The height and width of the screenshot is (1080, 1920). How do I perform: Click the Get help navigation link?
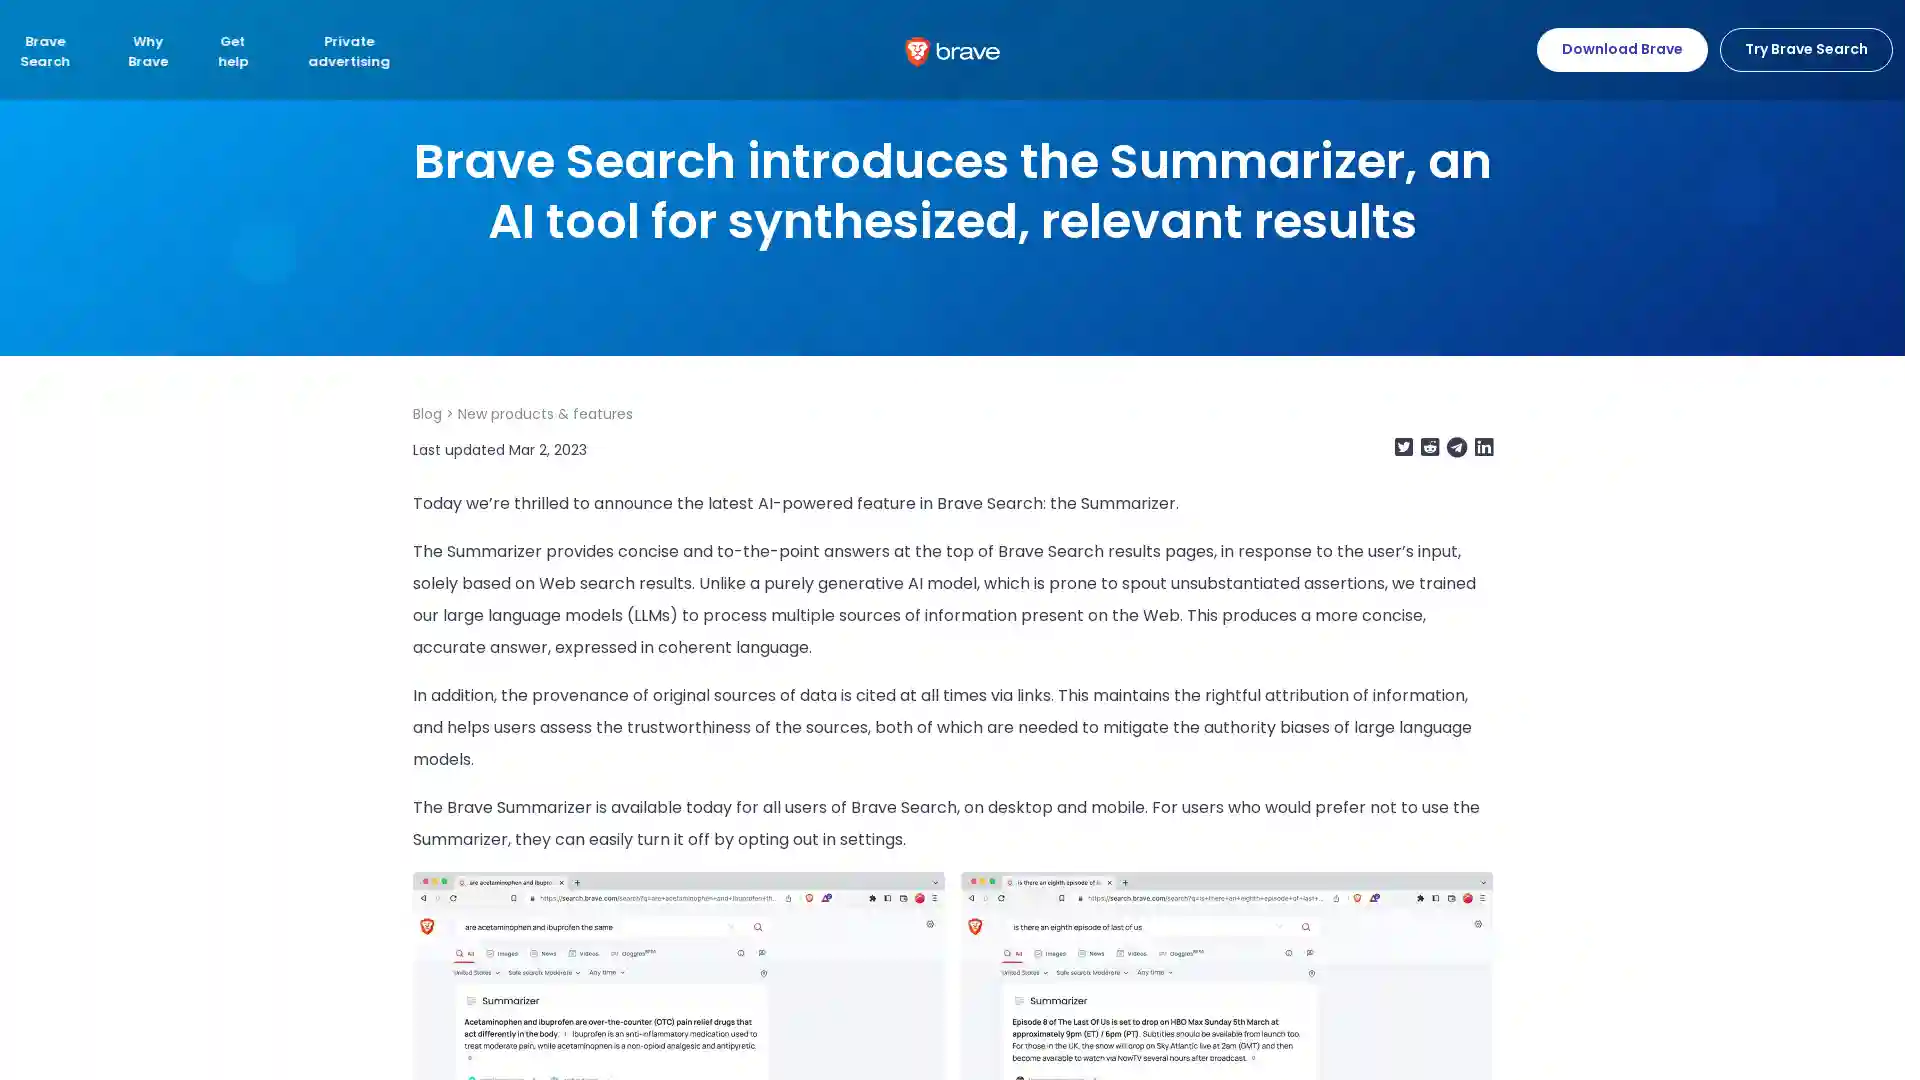point(232,50)
